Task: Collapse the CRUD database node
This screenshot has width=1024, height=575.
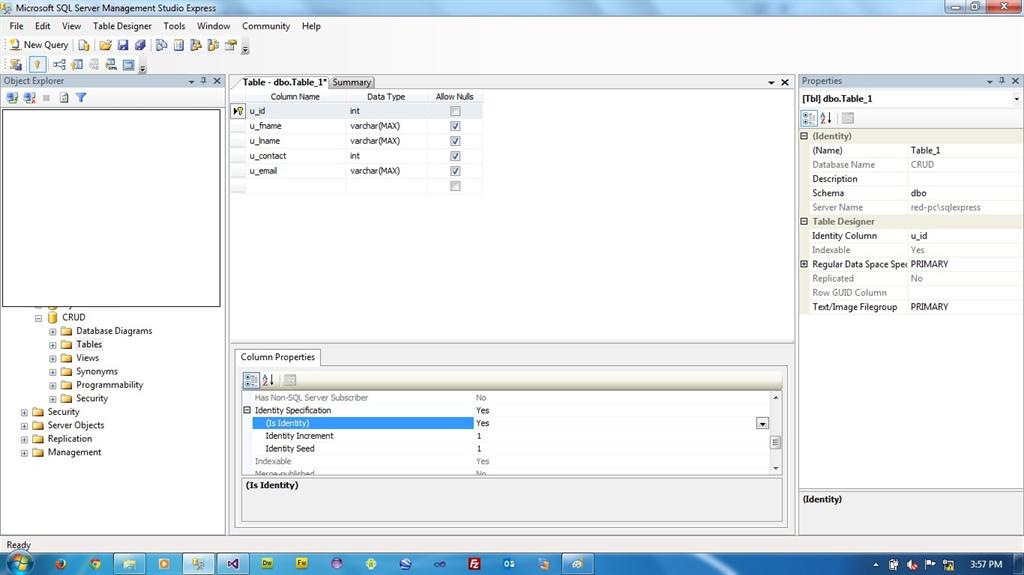Action: point(39,318)
